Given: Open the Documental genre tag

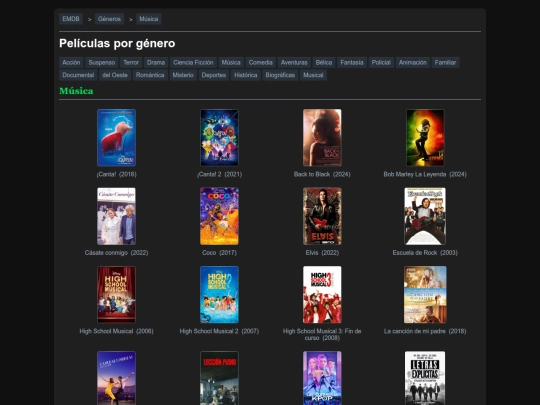Looking at the screenshot, I should (78, 75).
